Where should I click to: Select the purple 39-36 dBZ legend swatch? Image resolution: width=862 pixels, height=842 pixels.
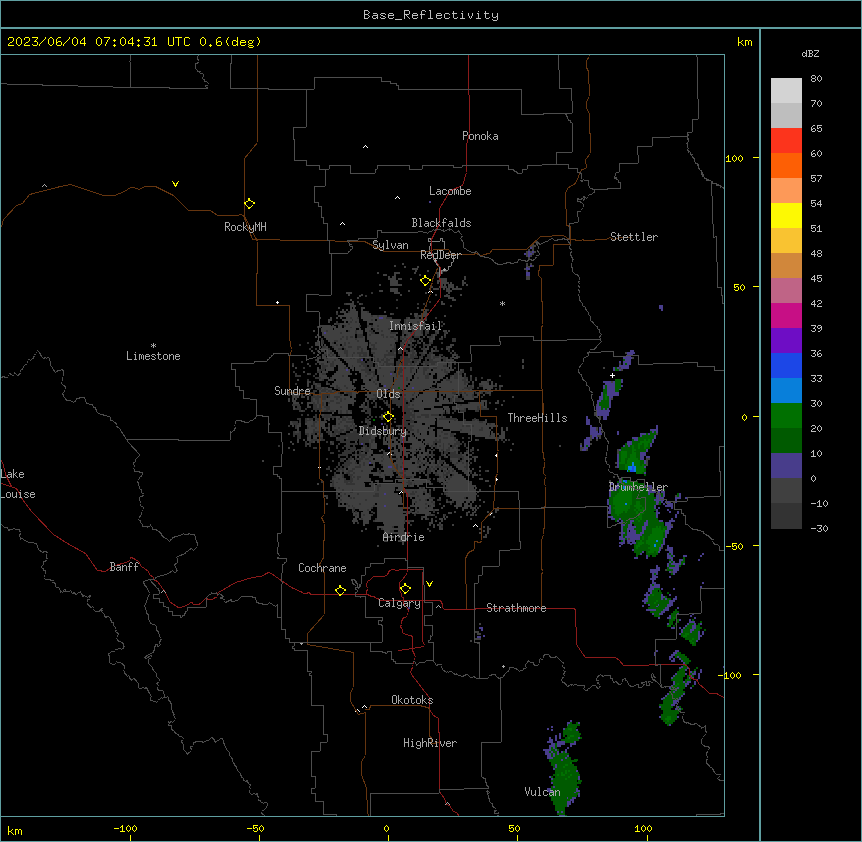[786, 341]
